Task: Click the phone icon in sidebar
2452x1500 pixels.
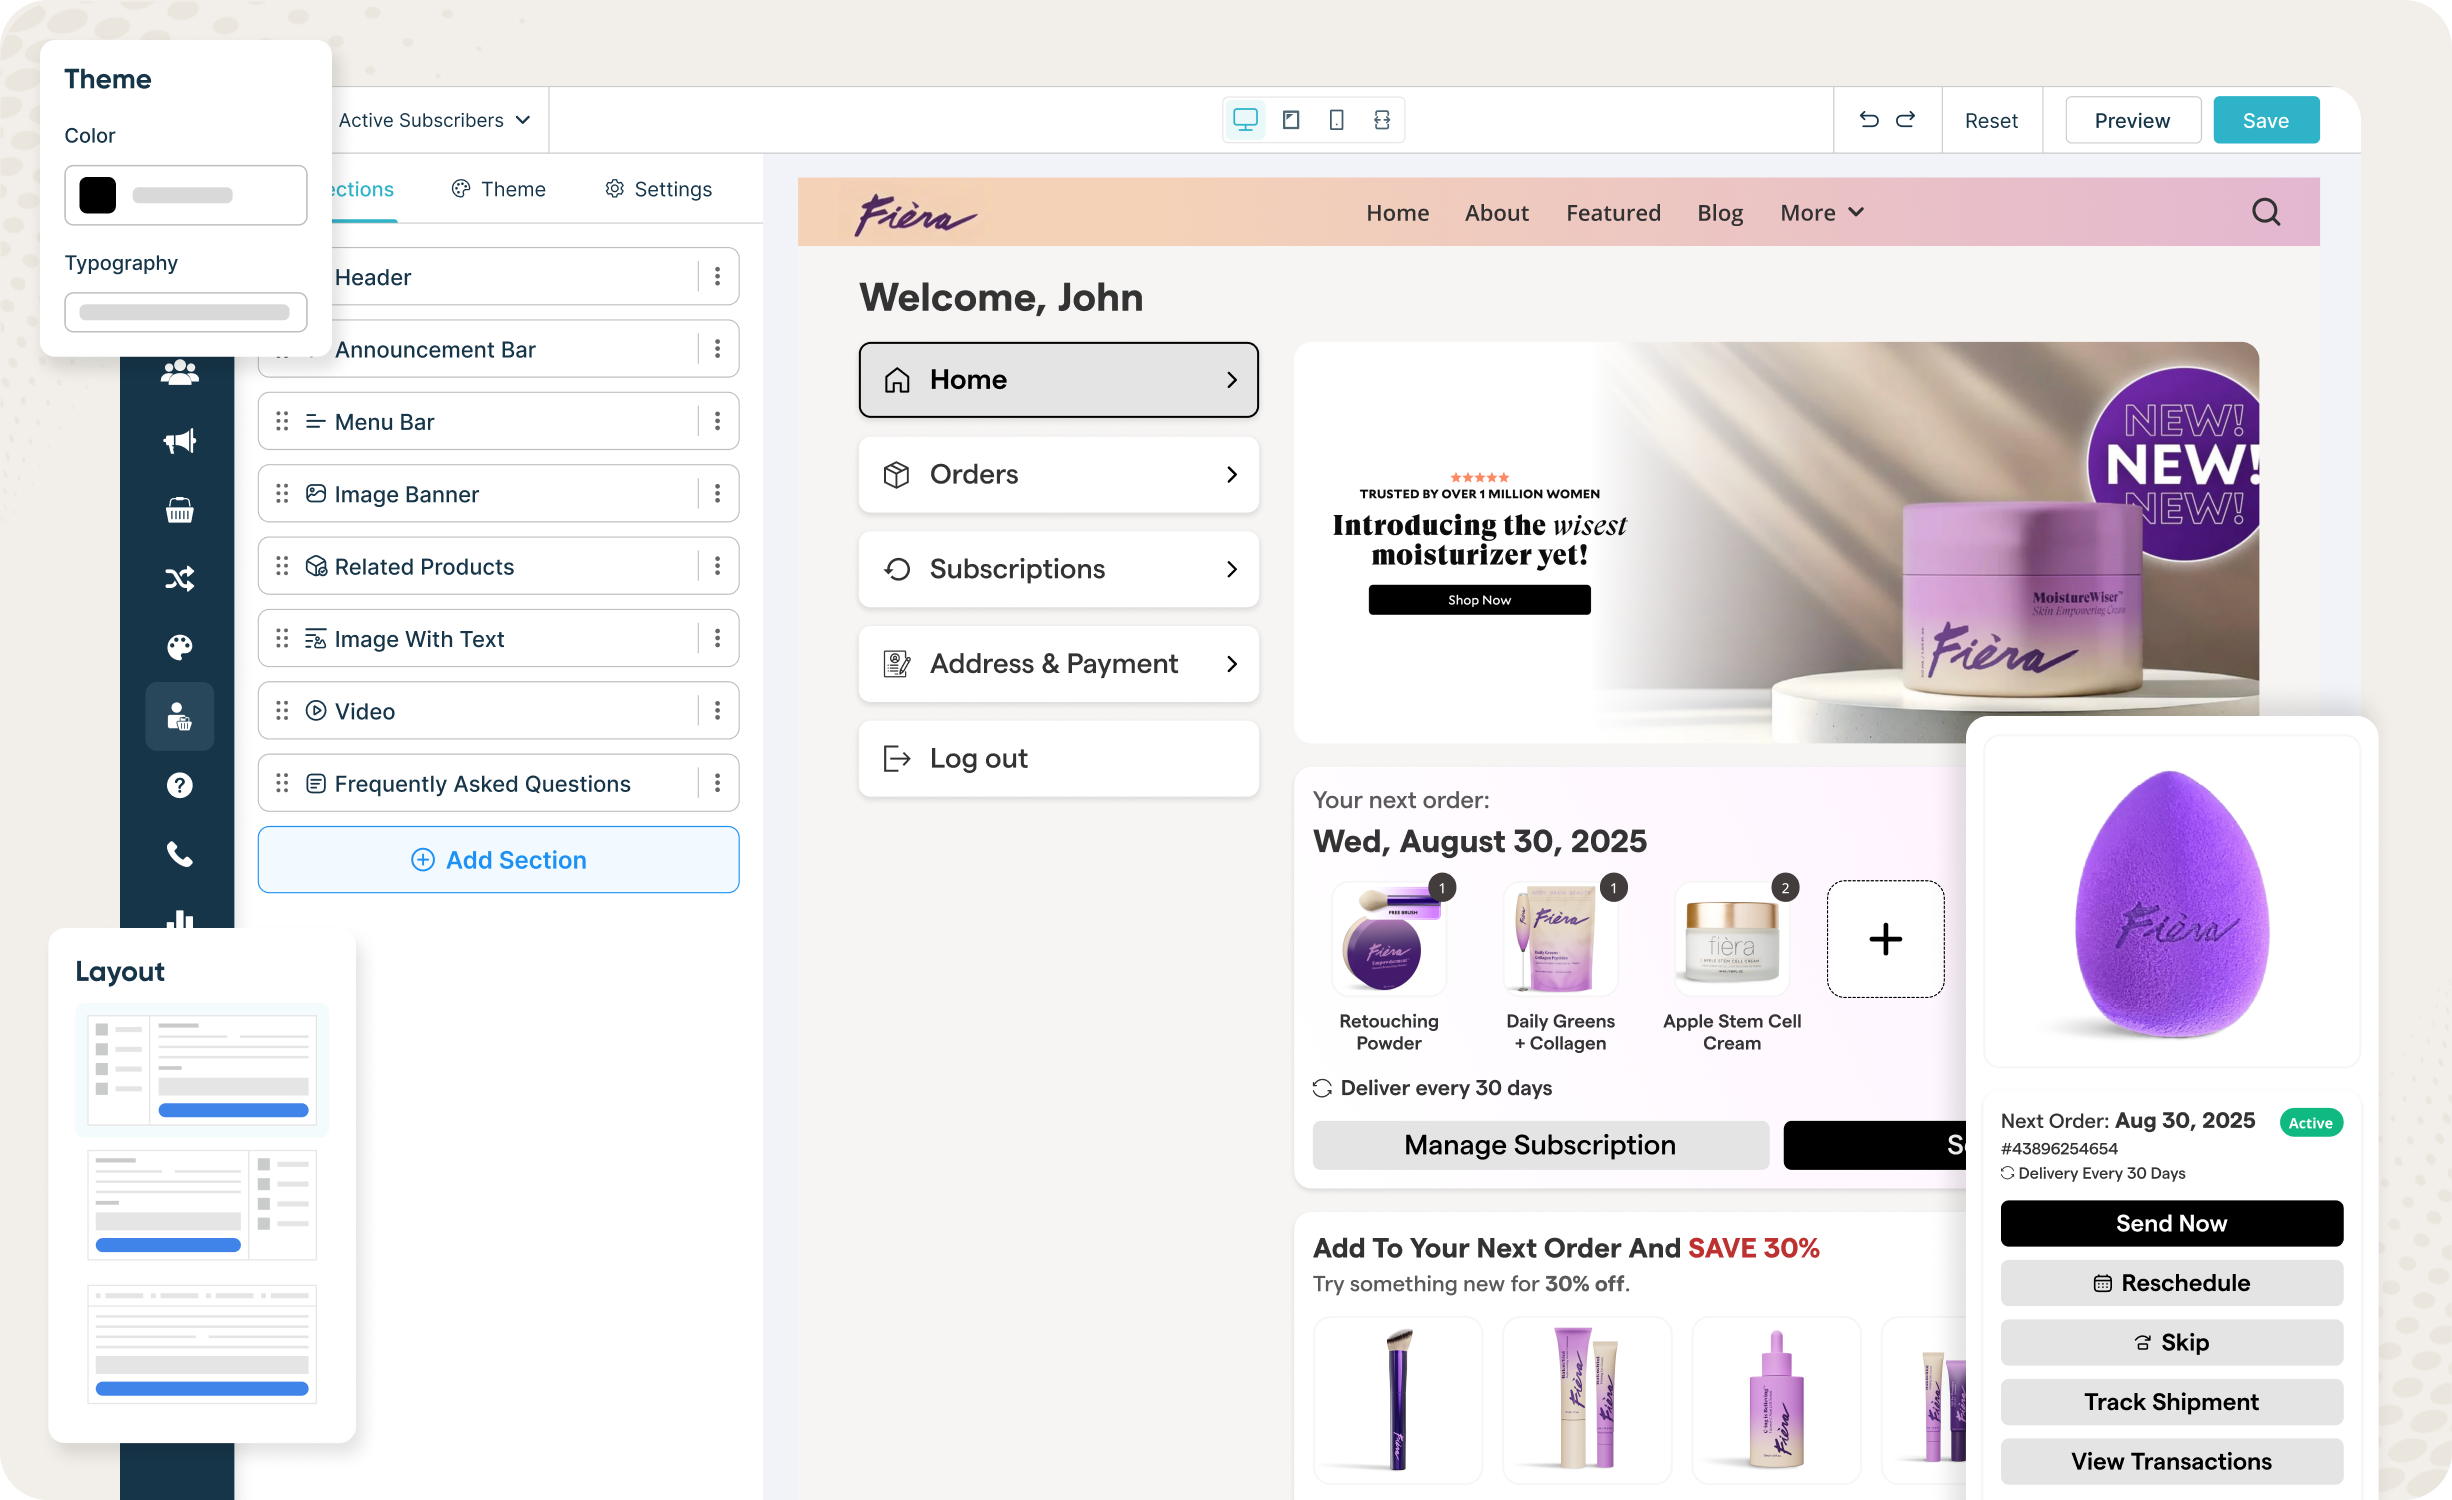Action: point(180,854)
